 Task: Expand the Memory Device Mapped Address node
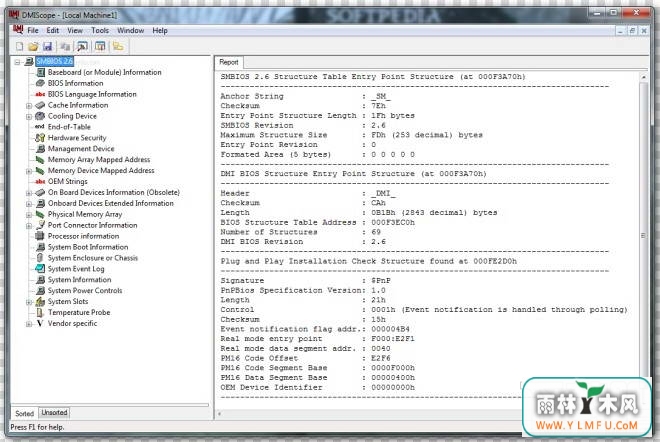(29, 171)
